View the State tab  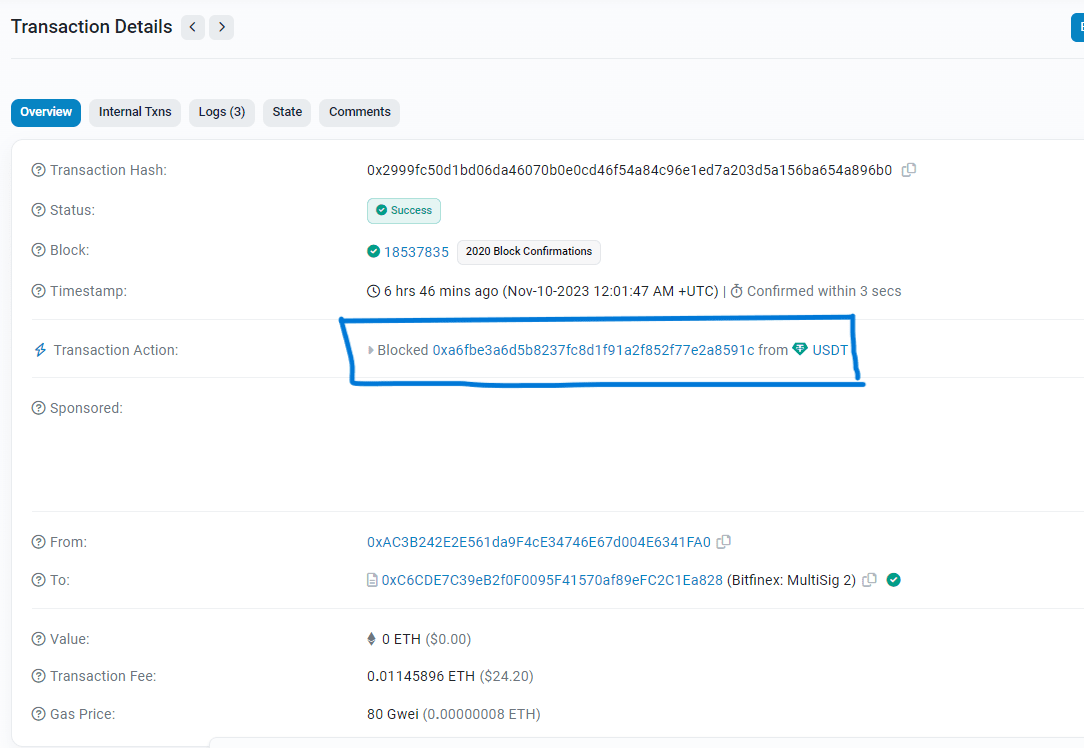click(x=286, y=112)
